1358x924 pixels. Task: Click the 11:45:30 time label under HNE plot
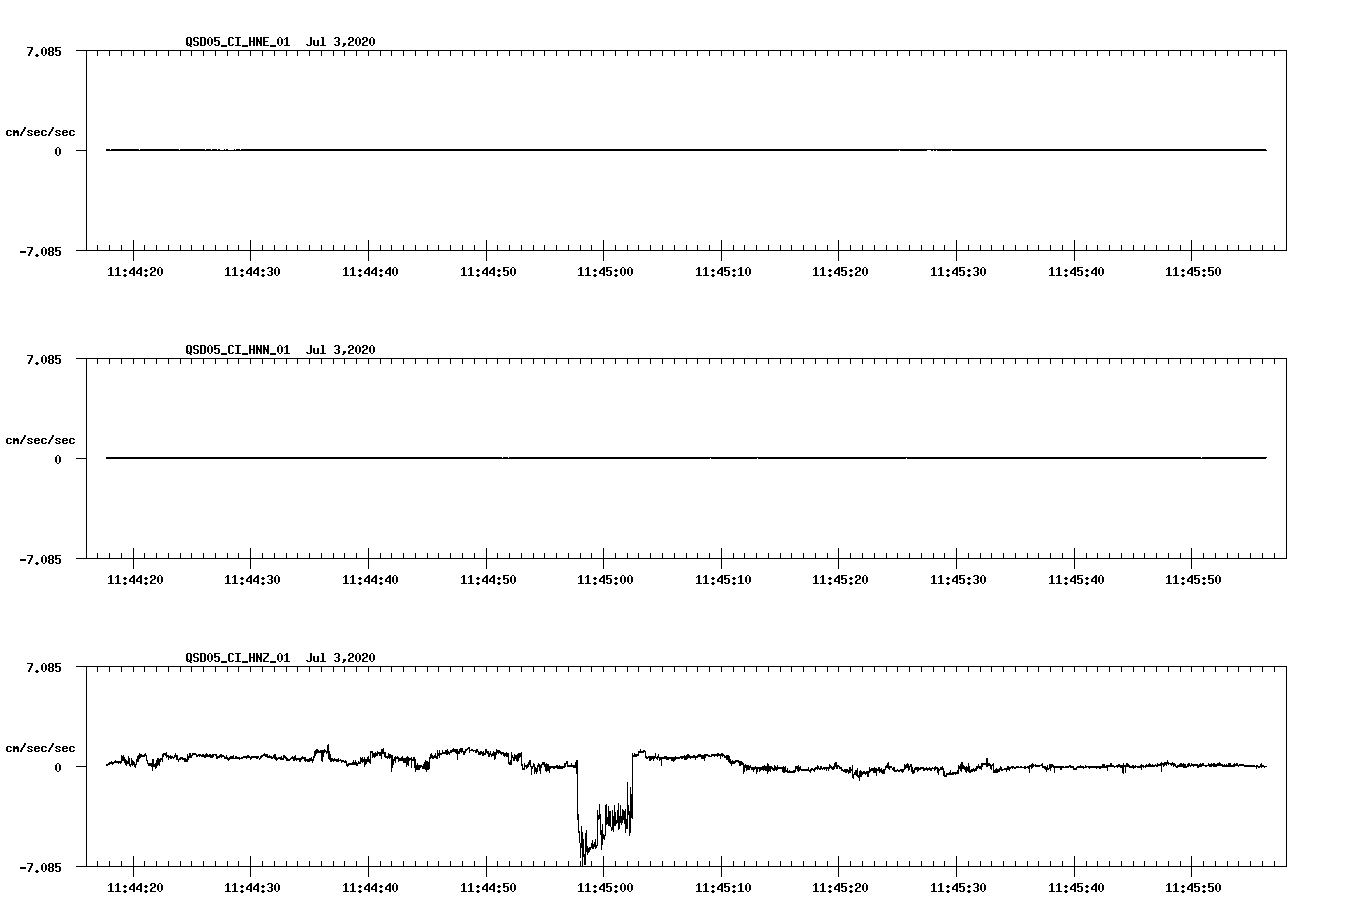pos(958,272)
